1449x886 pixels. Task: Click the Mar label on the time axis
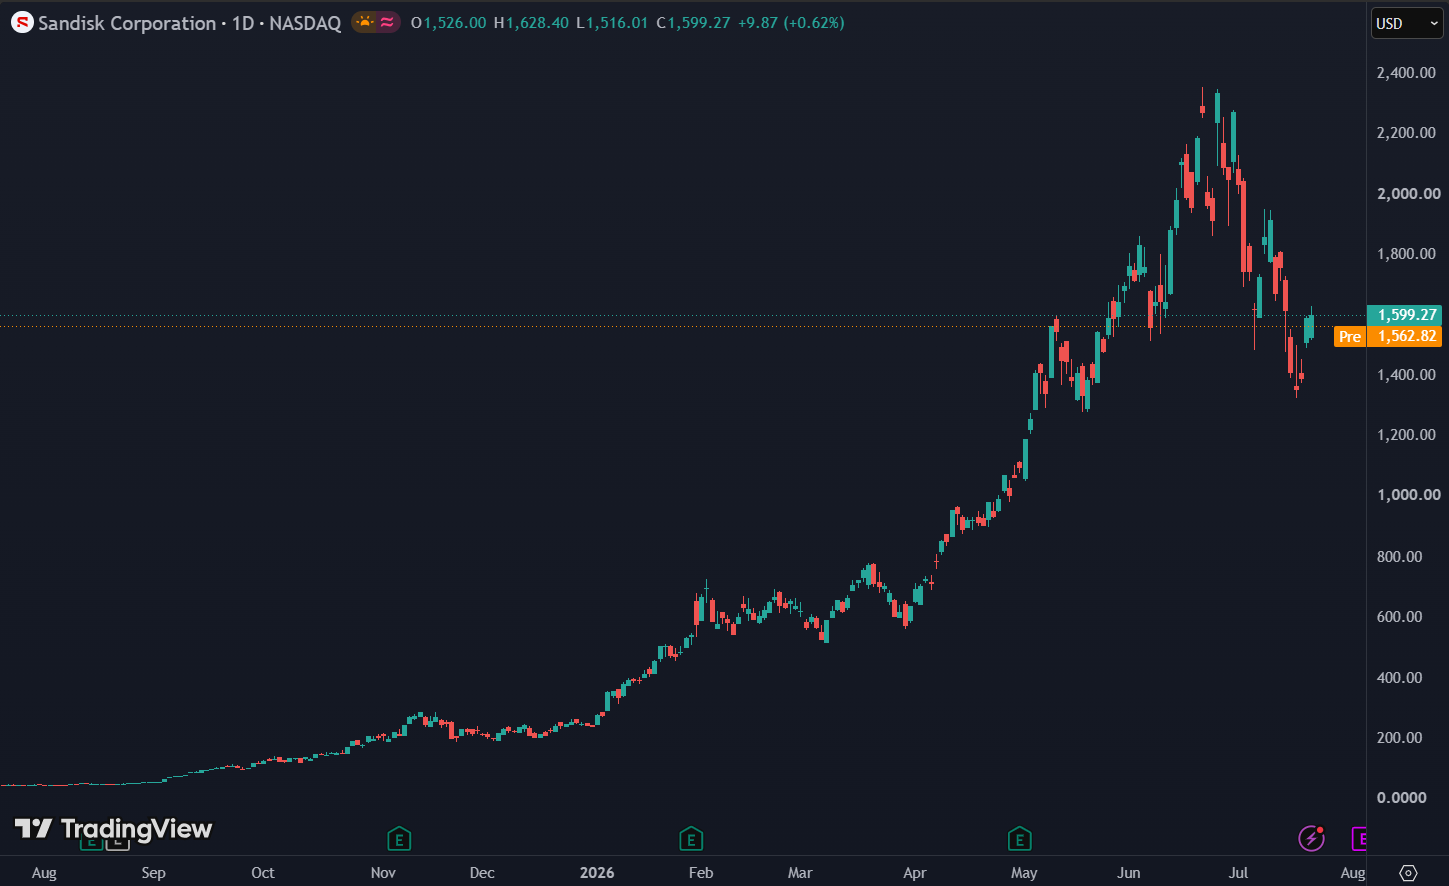coord(800,873)
